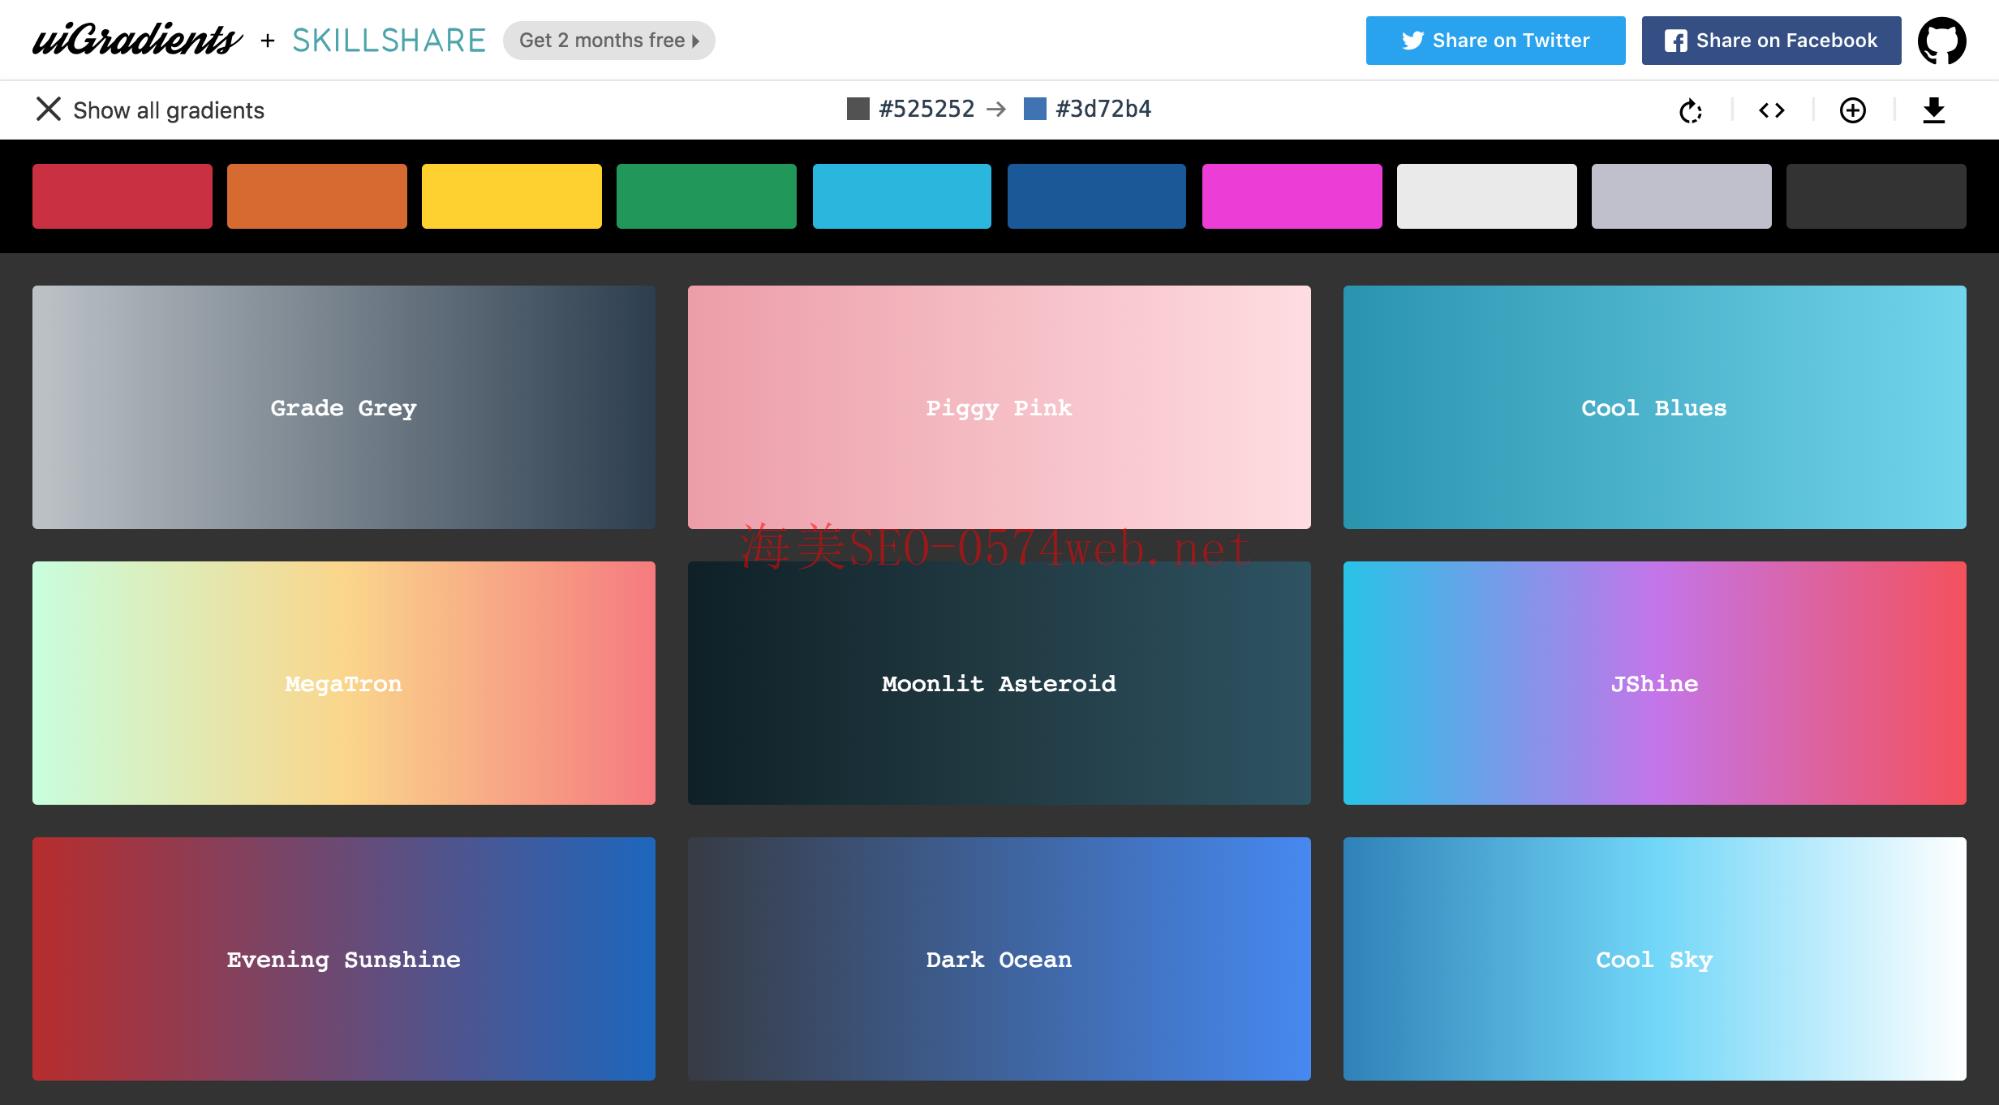The width and height of the screenshot is (1999, 1105).
Task: Dismiss the gradient filter with the X icon
Action: 47,109
